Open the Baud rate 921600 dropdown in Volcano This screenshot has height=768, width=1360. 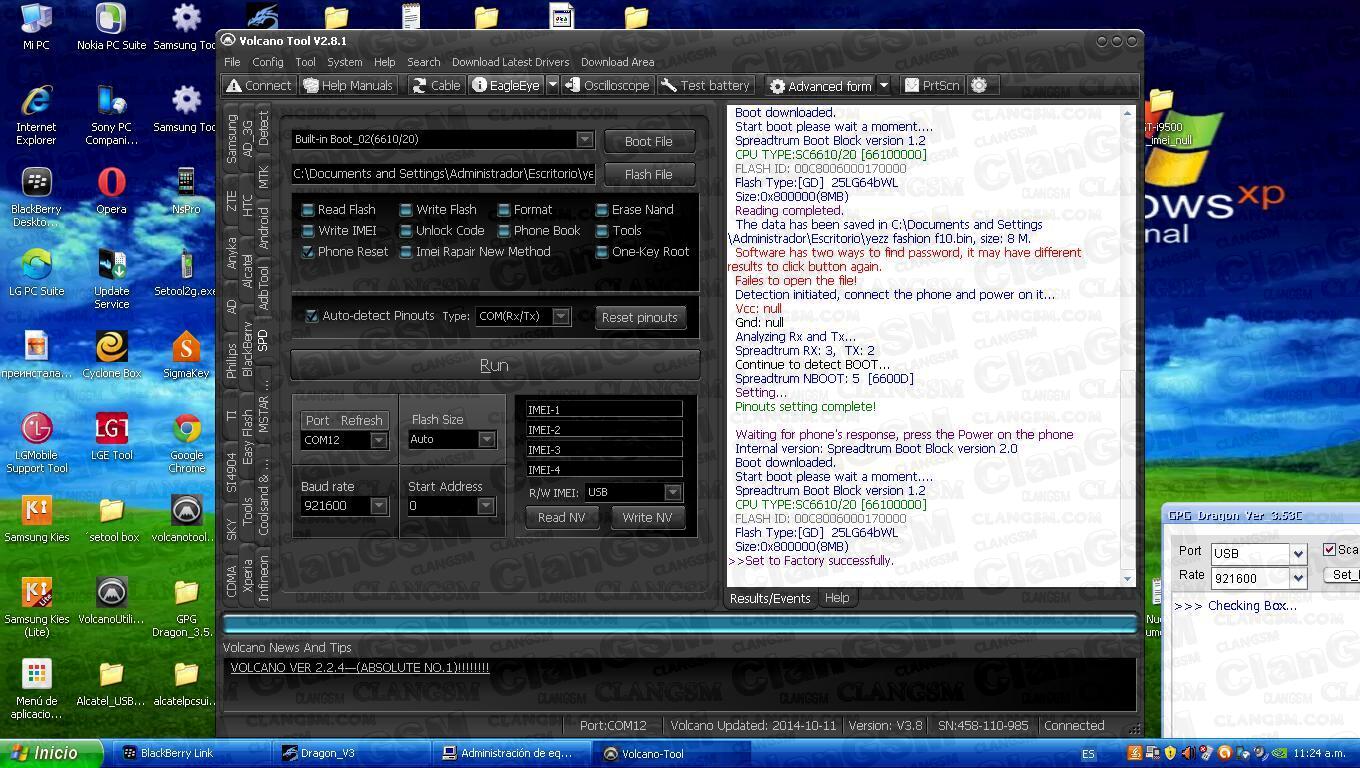[378, 506]
